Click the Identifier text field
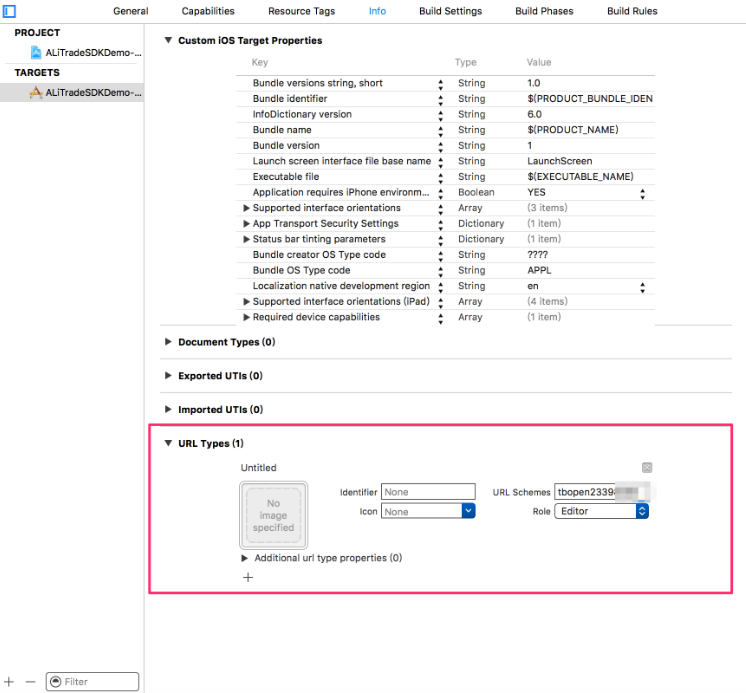Viewport: 746px width, 693px height. click(x=428, y=492)
